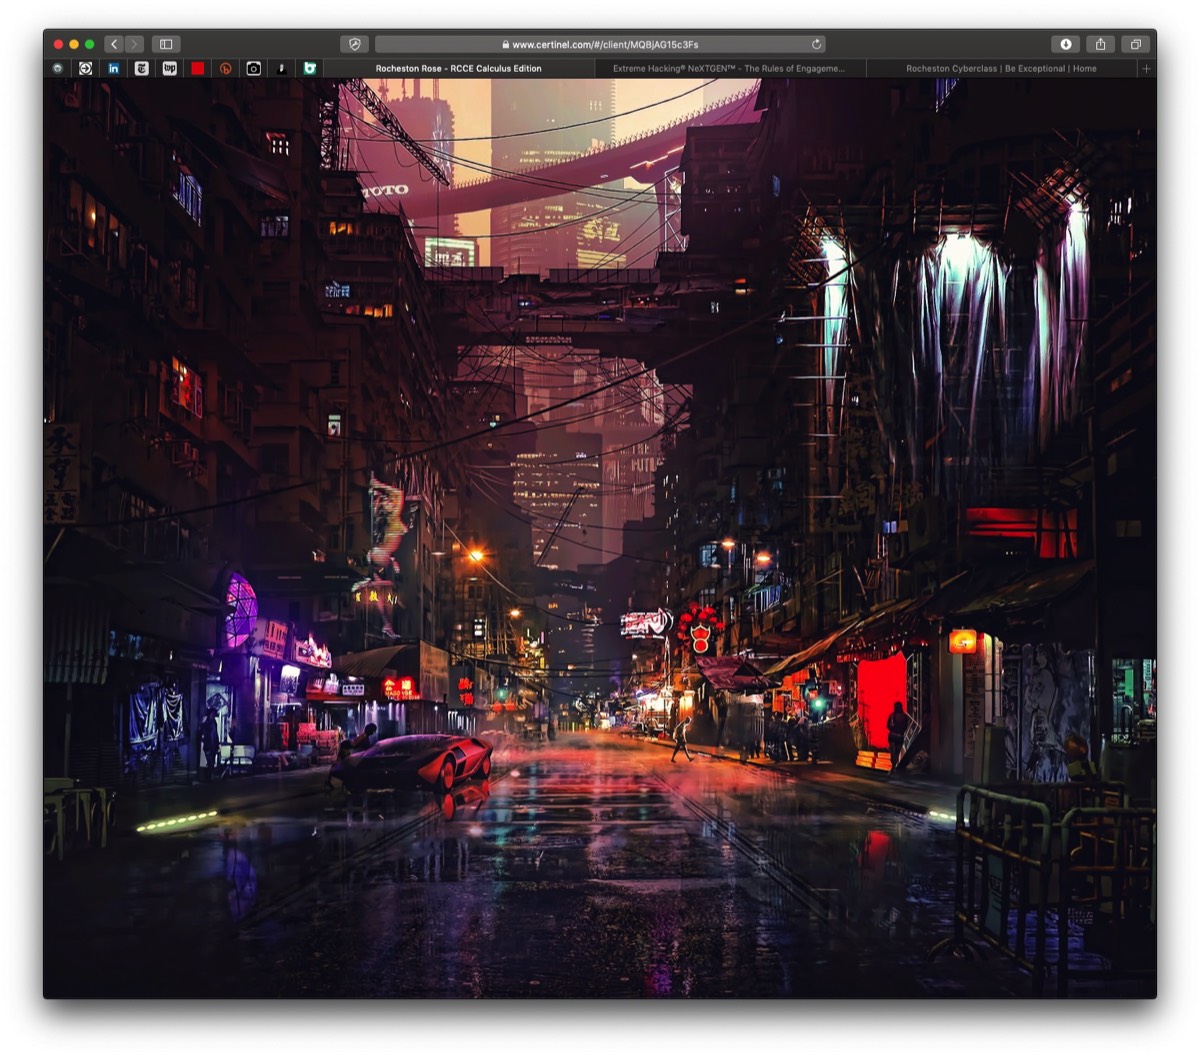Open the Washington Post pinned tab
The image size is (1200, 1056).
click(170, 69)
